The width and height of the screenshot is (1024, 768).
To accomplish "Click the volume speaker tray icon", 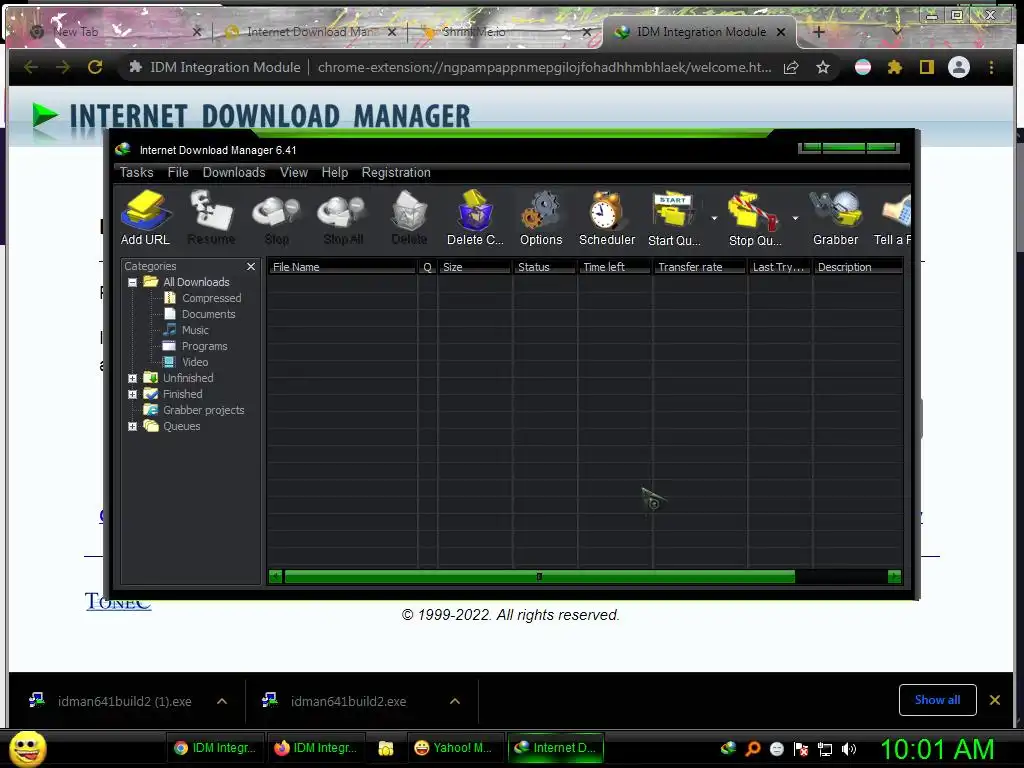I will coord(849,749).
